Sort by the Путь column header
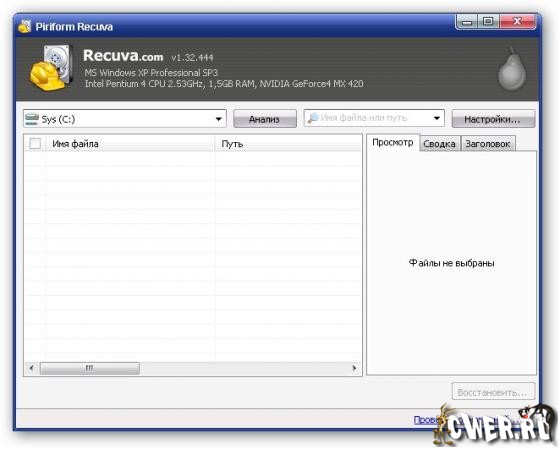The image size is (560, 449). [289, 144]
